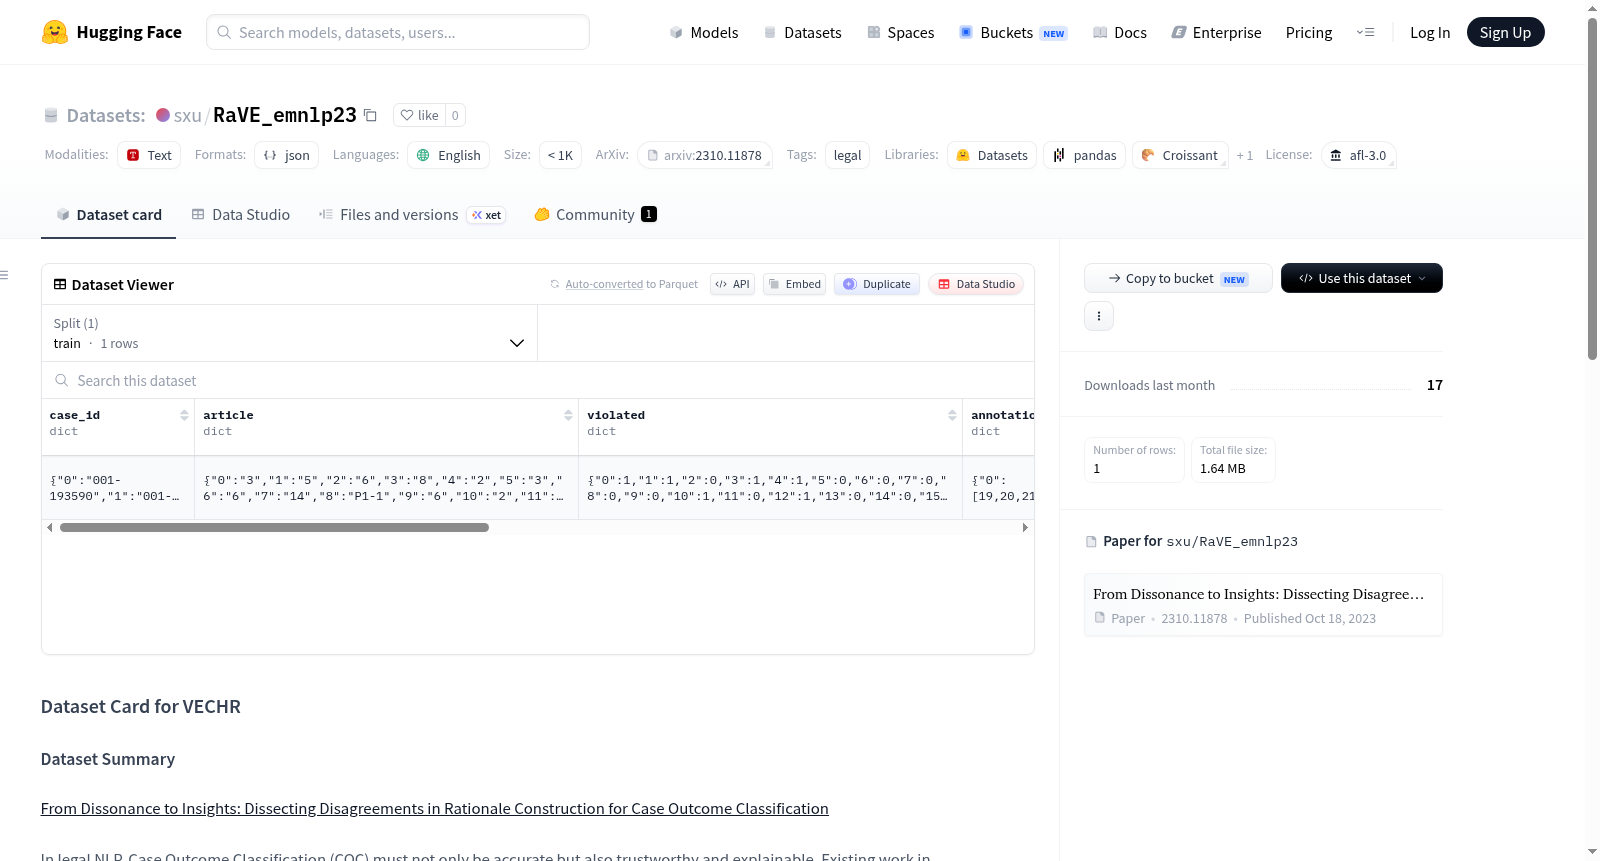Viewport: 1600px width, 861px height.
Task: Click the <1K size tag
Action: point(560,155)
